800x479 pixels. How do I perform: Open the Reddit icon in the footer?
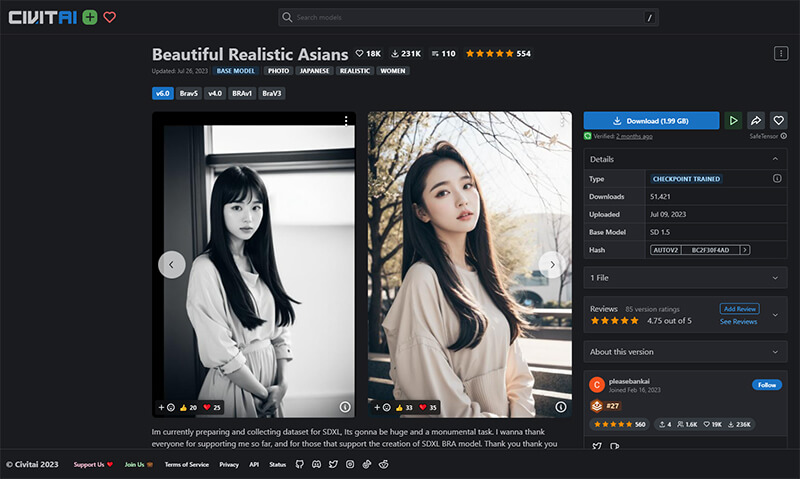tap(383, 464)
